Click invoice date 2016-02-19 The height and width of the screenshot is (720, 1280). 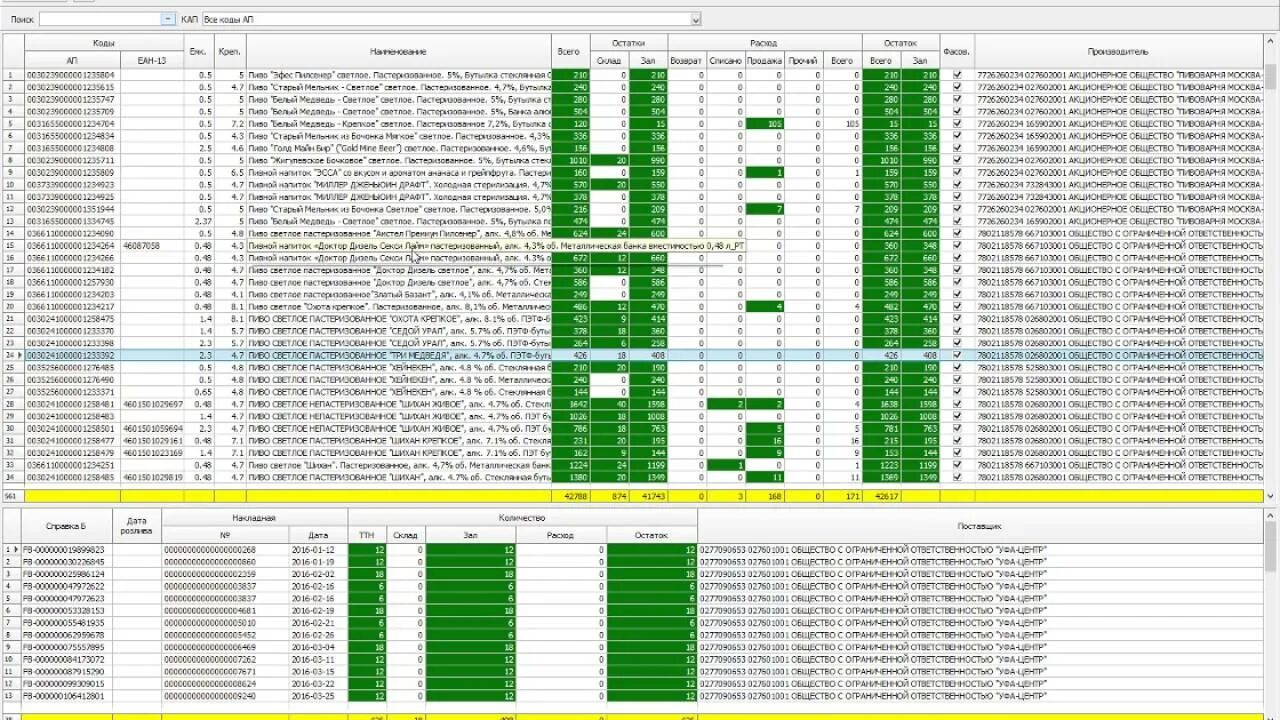[x=318, y=610]
